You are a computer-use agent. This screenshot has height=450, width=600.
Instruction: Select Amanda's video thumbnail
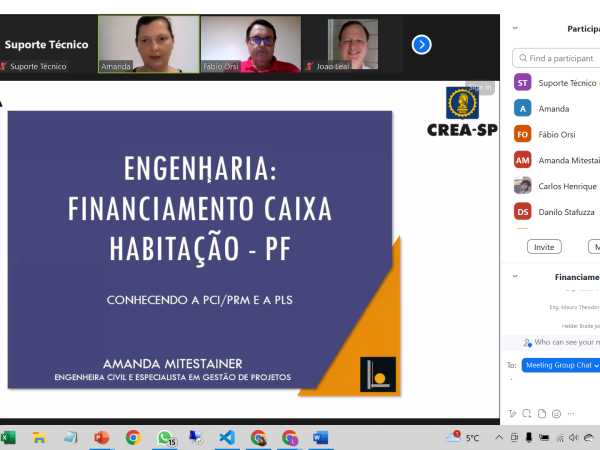click(149, 44)
